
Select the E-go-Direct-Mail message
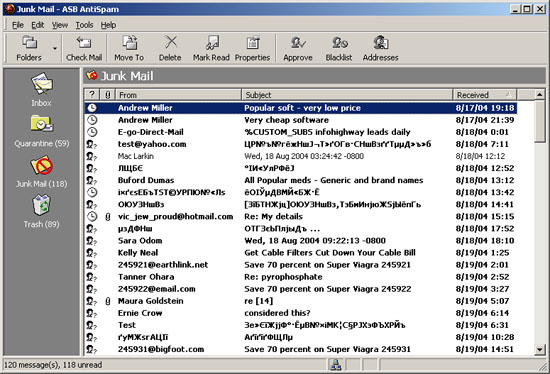point(301,132)
